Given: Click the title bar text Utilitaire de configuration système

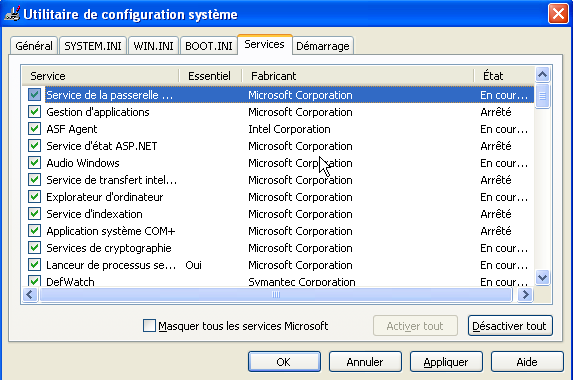Looking at the screenshot, I should tap(130, 14).
